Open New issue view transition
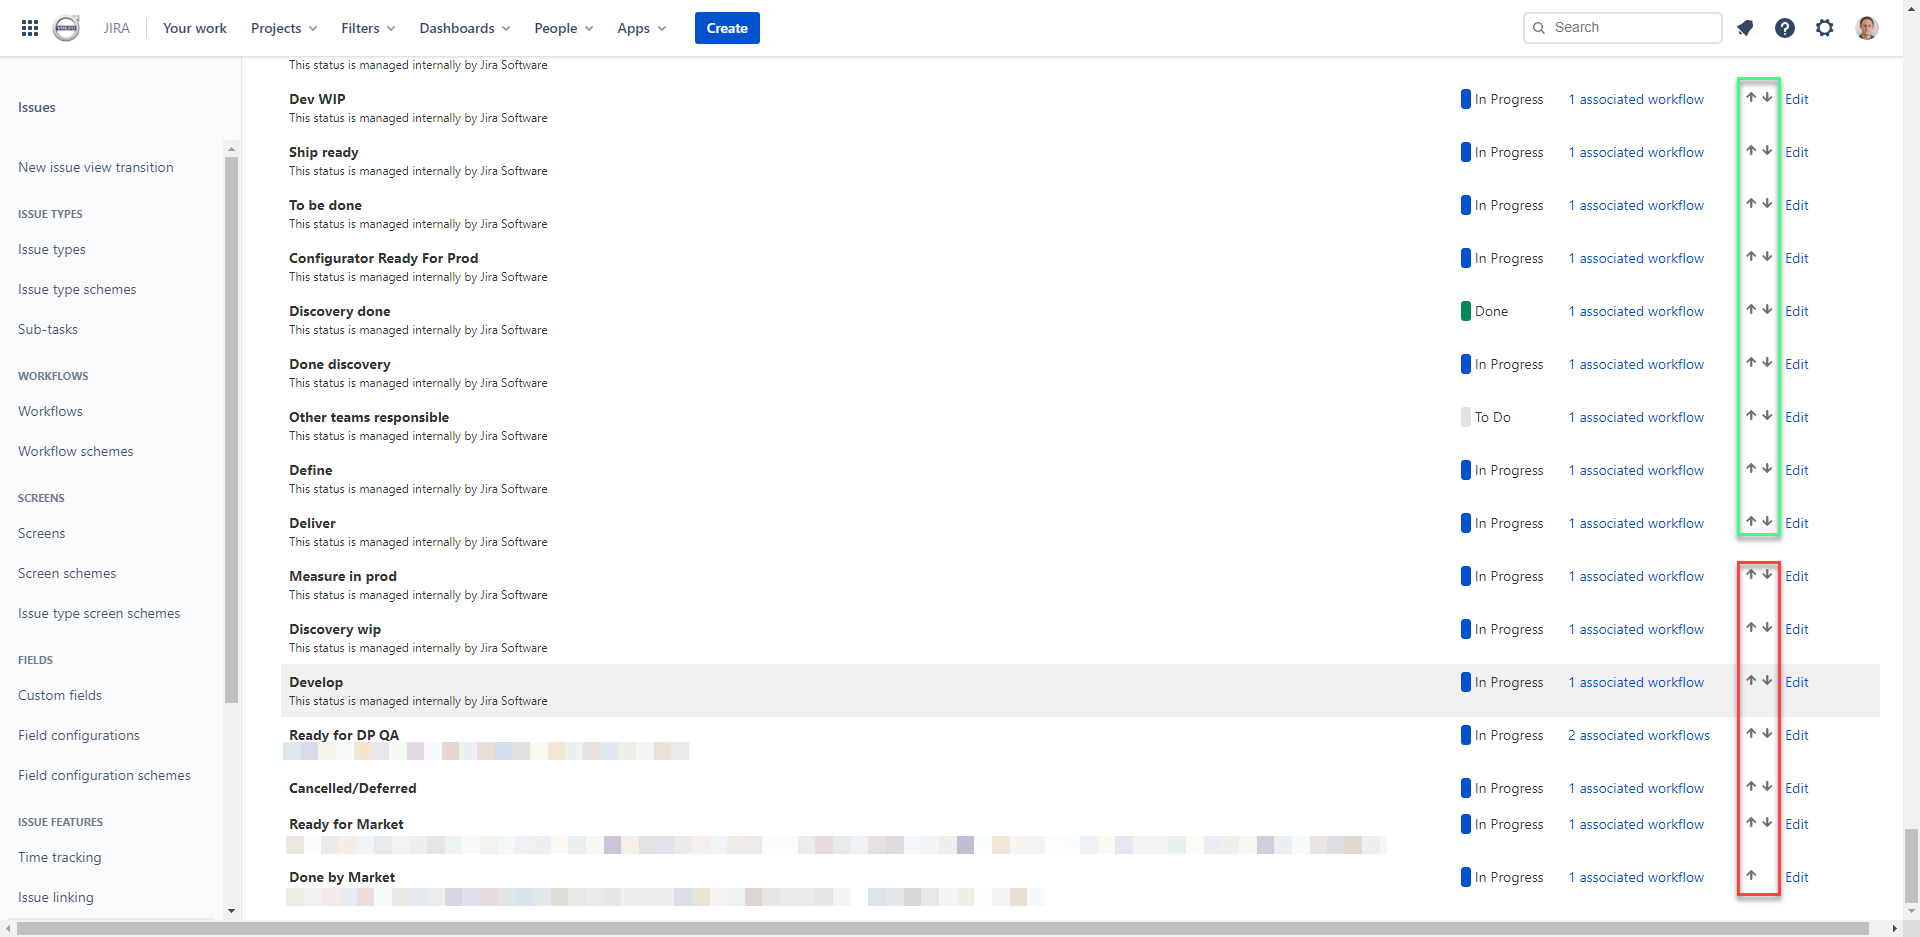Screen dimensions: 1920x937 coord(96,167)
